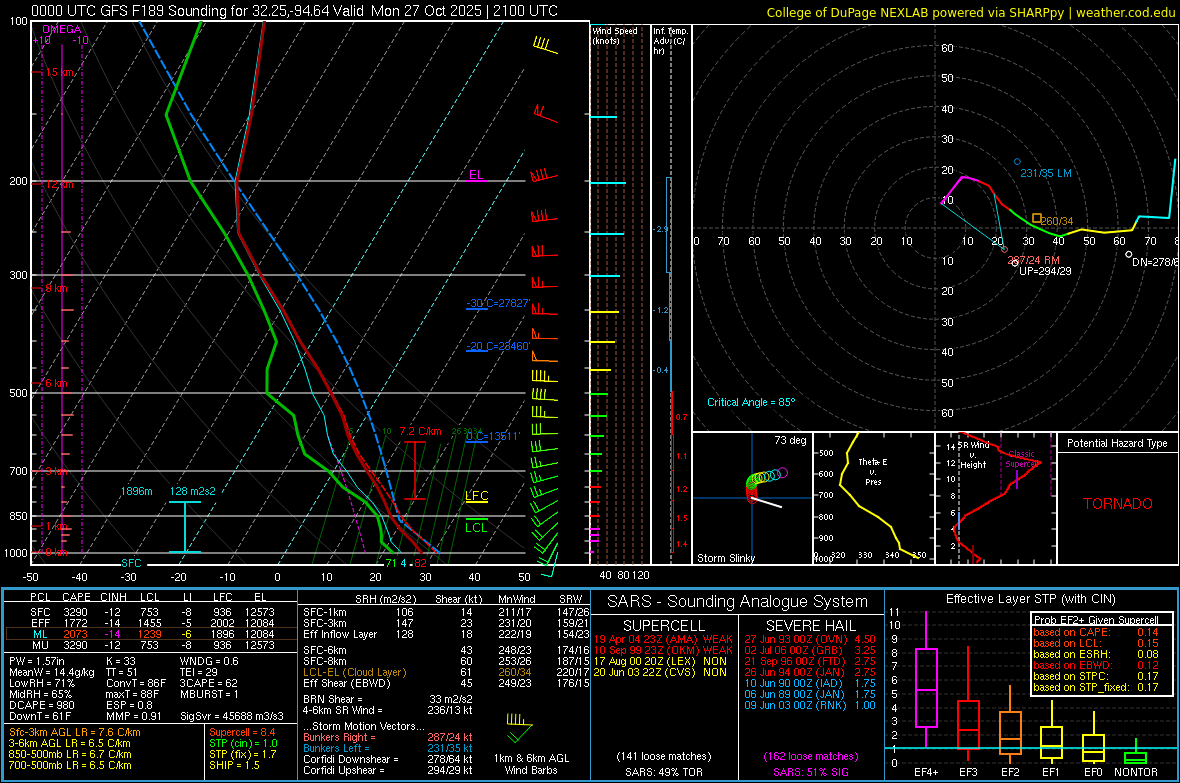Click the (141 loose matches) text

(x=663, y=756)
